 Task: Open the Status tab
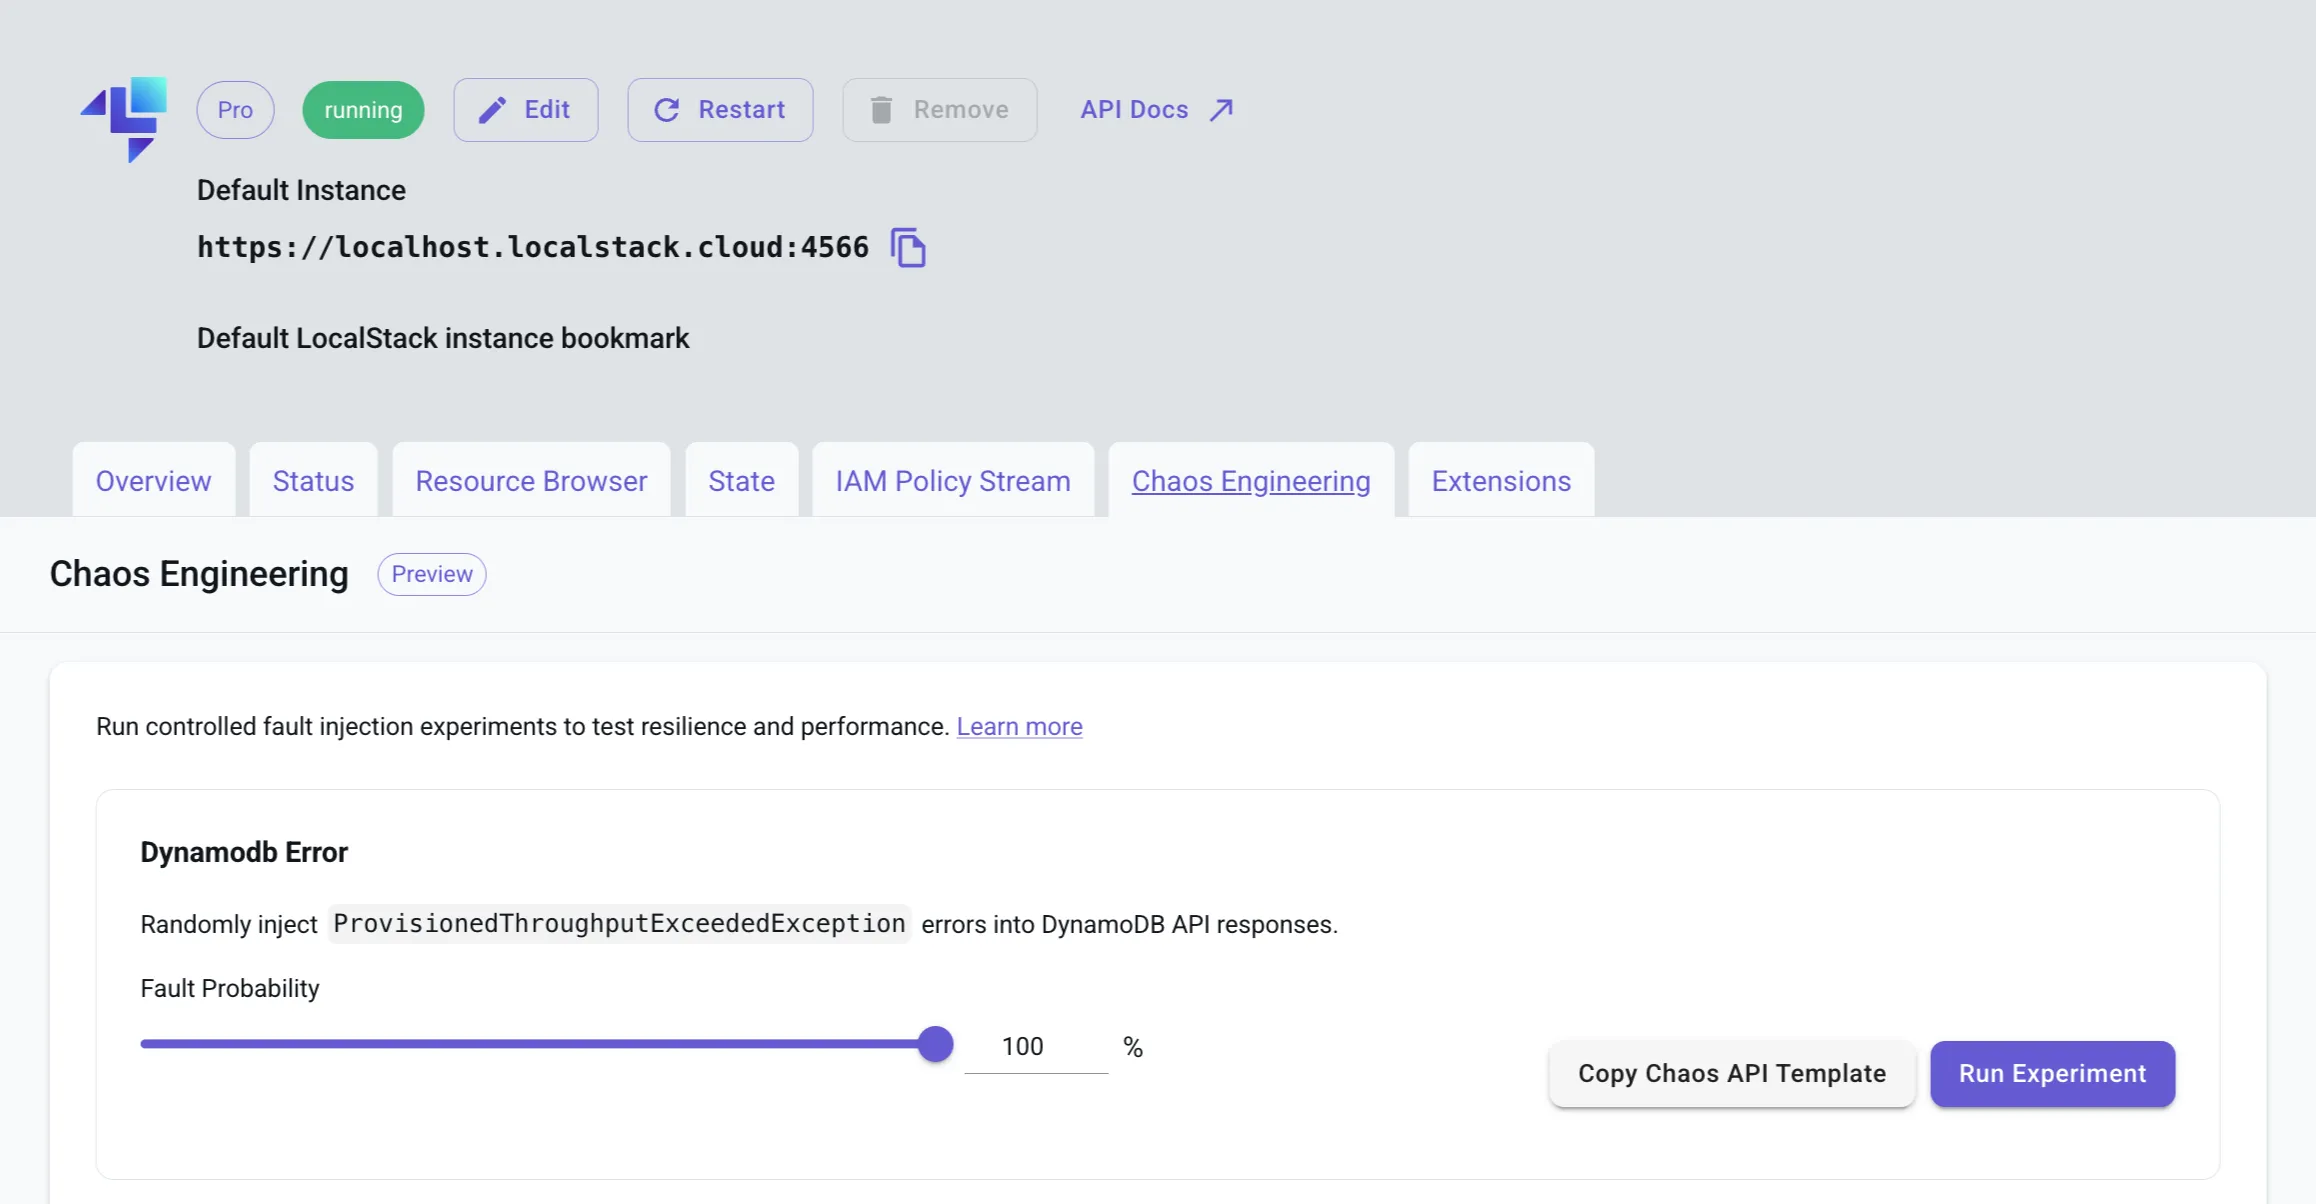313,481
